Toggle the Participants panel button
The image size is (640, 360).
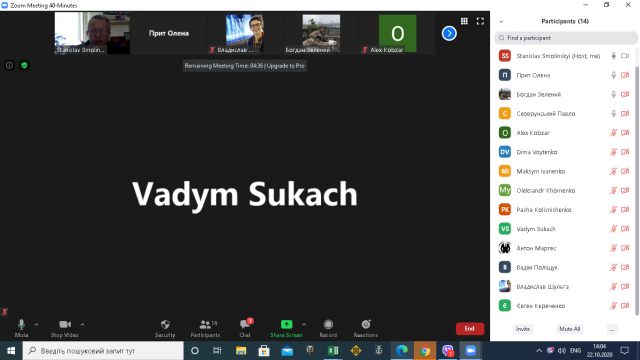pyautogui.click(x=205, y=328)
